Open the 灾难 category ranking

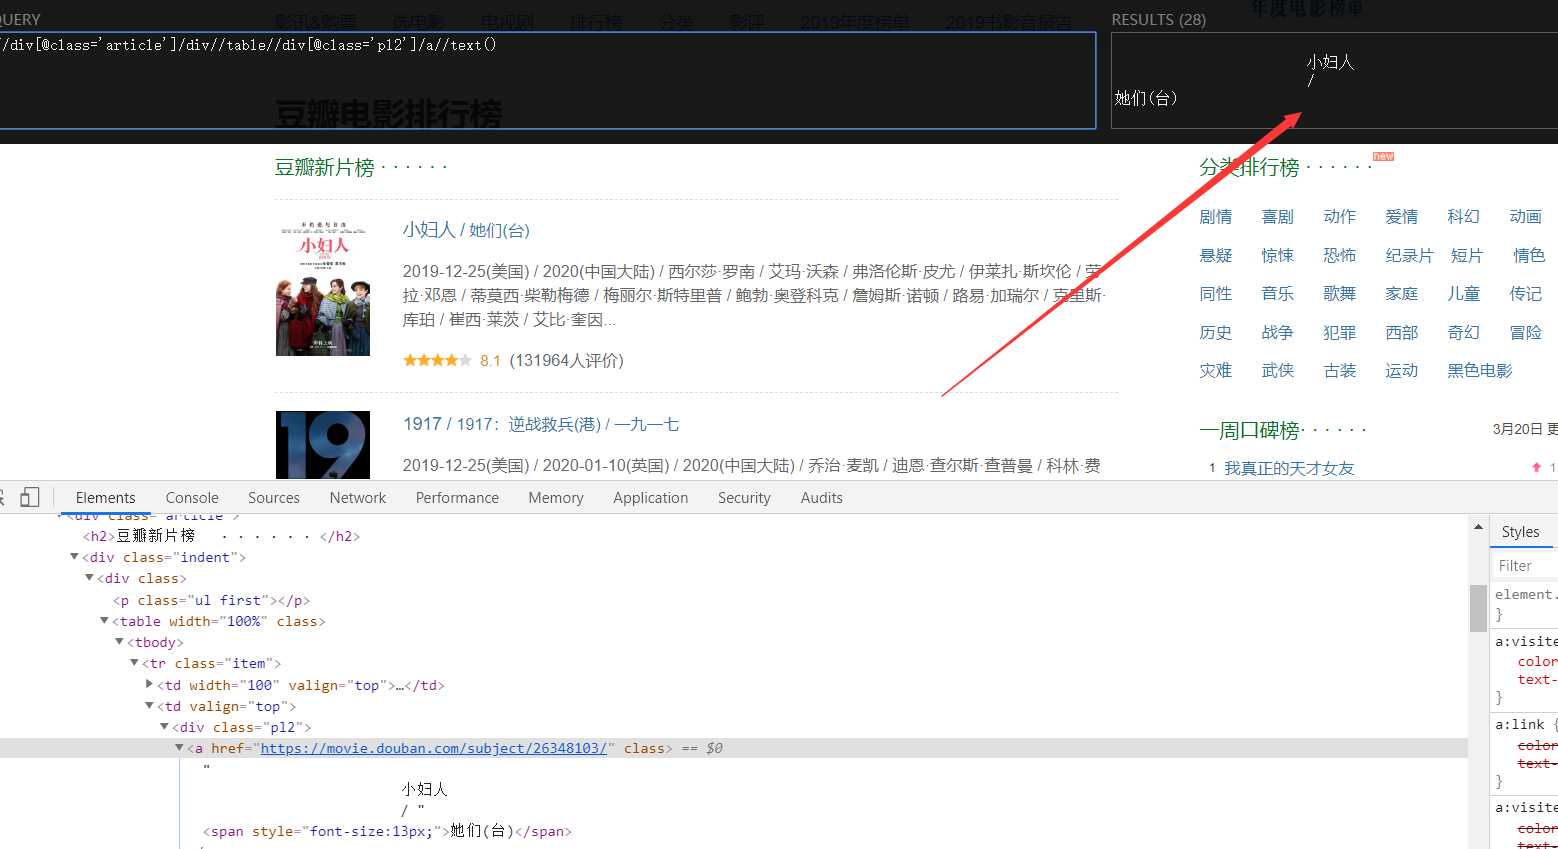[x=1216, y=371]
